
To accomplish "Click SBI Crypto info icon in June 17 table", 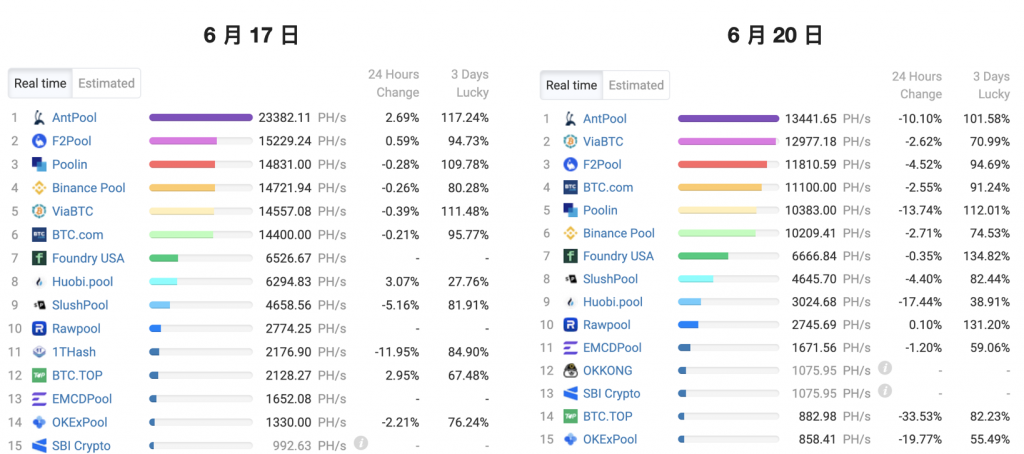I will [x=361, y=443].
